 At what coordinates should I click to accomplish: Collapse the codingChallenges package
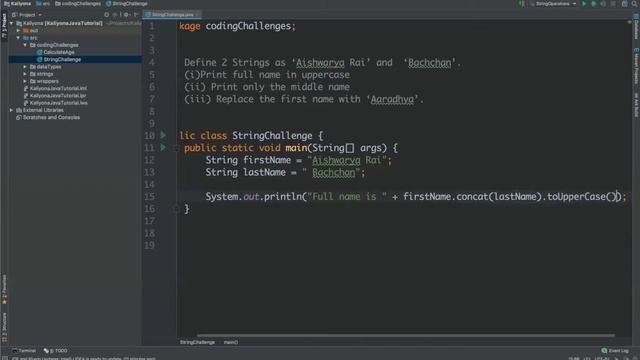pyautogui.click(x=25, y=45)
